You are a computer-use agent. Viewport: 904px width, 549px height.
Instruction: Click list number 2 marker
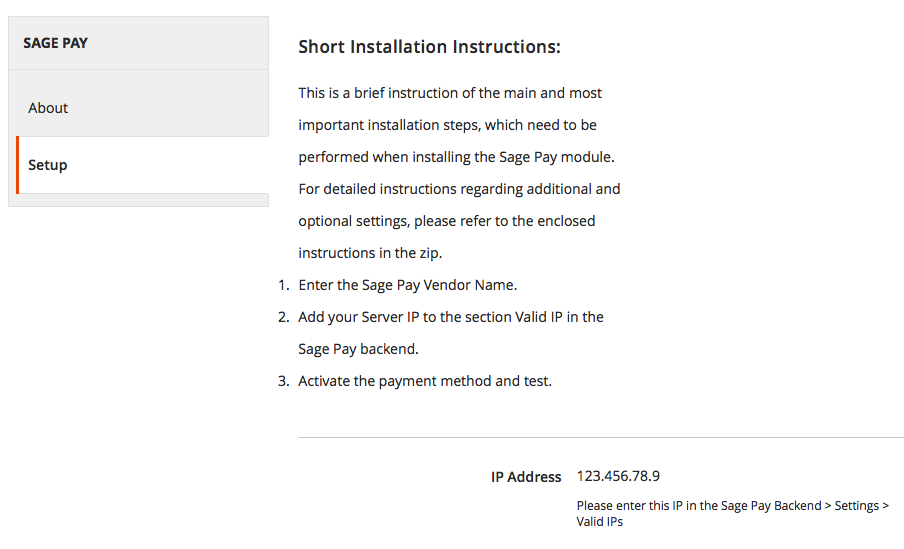point(284,317)
